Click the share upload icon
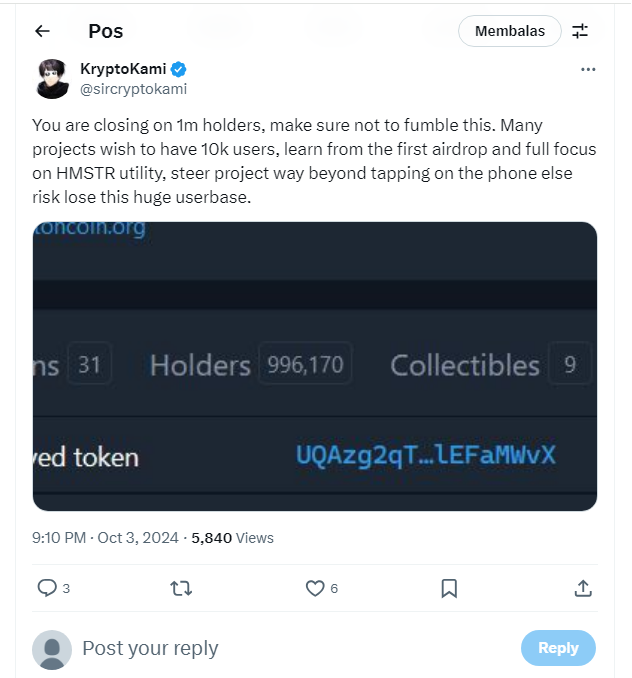The height and width of the screenshot is (678, 632). pyautogui.click(x=583, y=588)
